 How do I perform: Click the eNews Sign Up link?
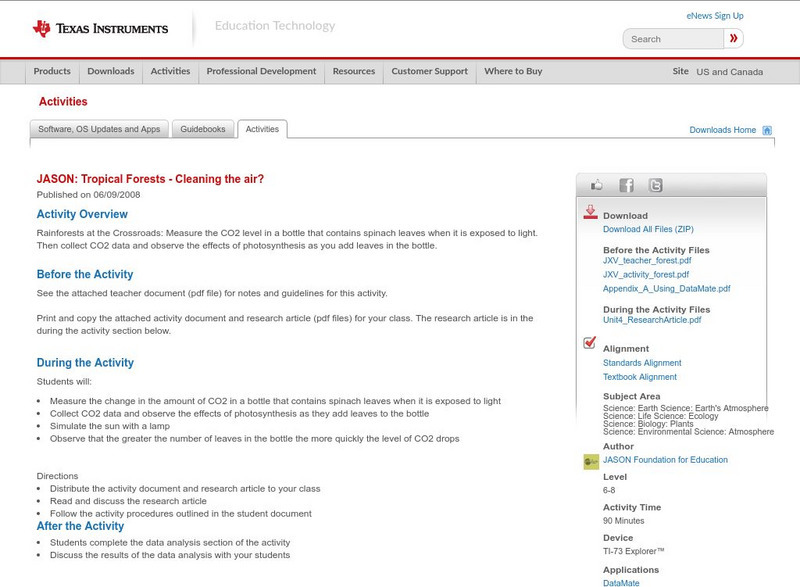715,16
